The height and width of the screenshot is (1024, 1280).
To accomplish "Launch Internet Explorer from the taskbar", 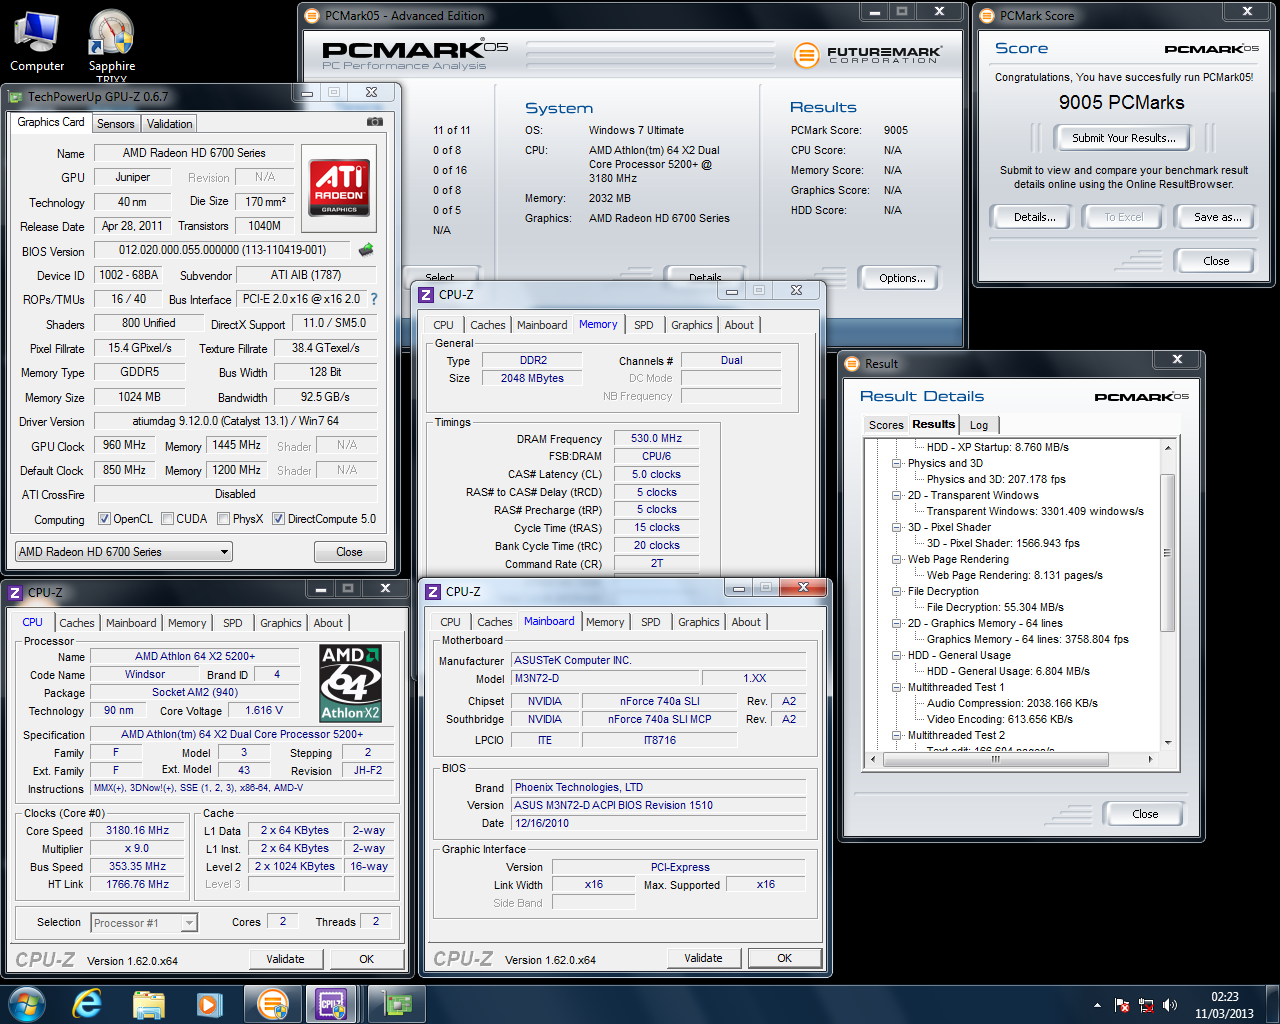I will 88,1003.
